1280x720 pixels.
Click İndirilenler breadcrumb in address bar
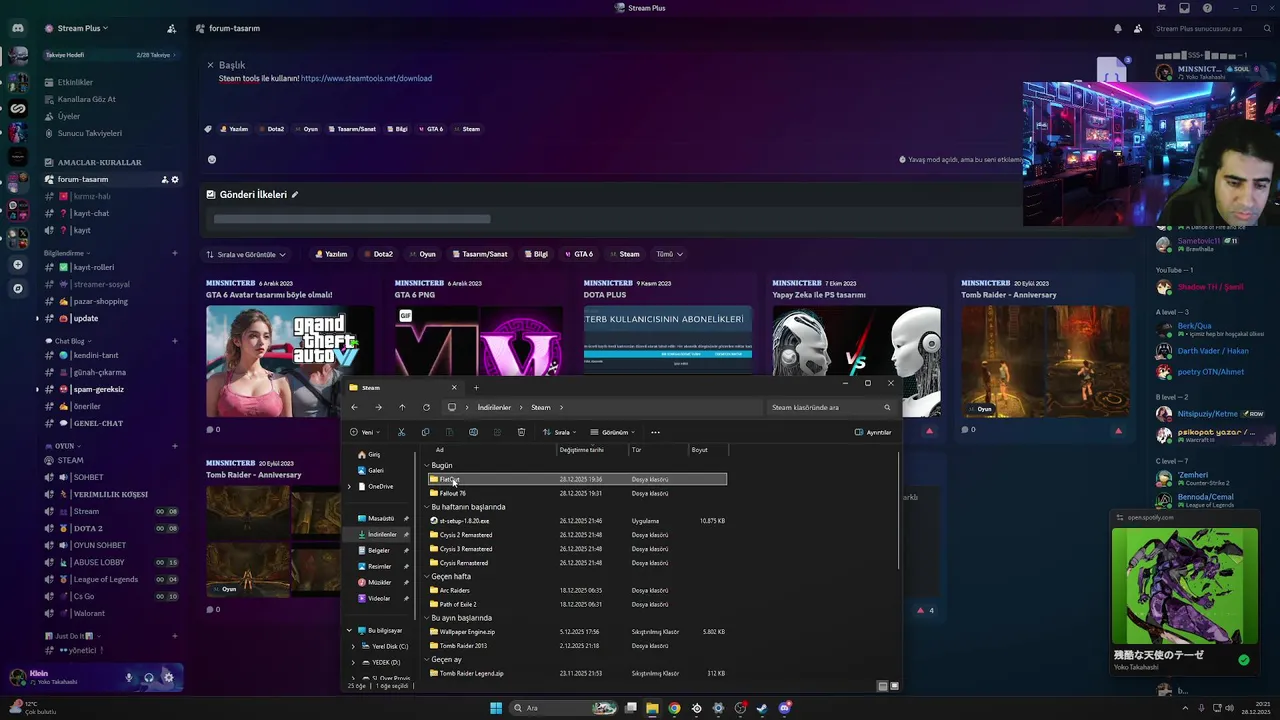pos(494,407)
